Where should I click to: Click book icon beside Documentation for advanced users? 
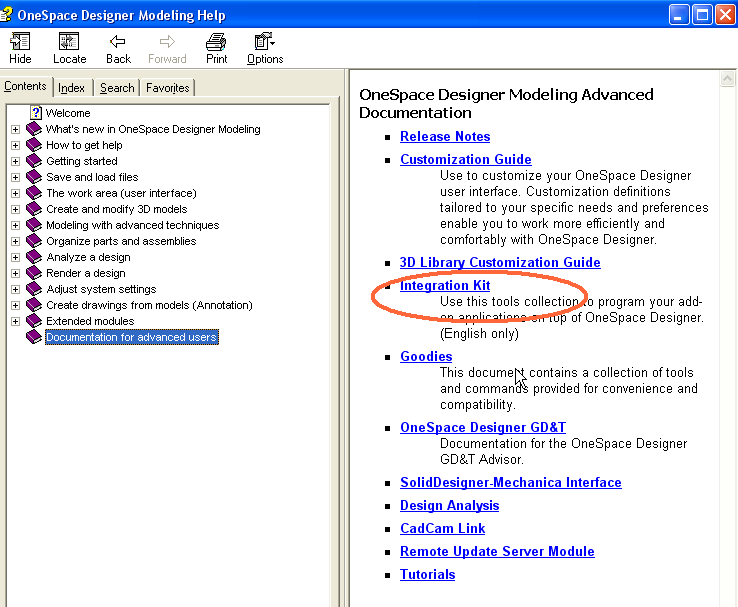pyautogui.click(x=34, y=337)
